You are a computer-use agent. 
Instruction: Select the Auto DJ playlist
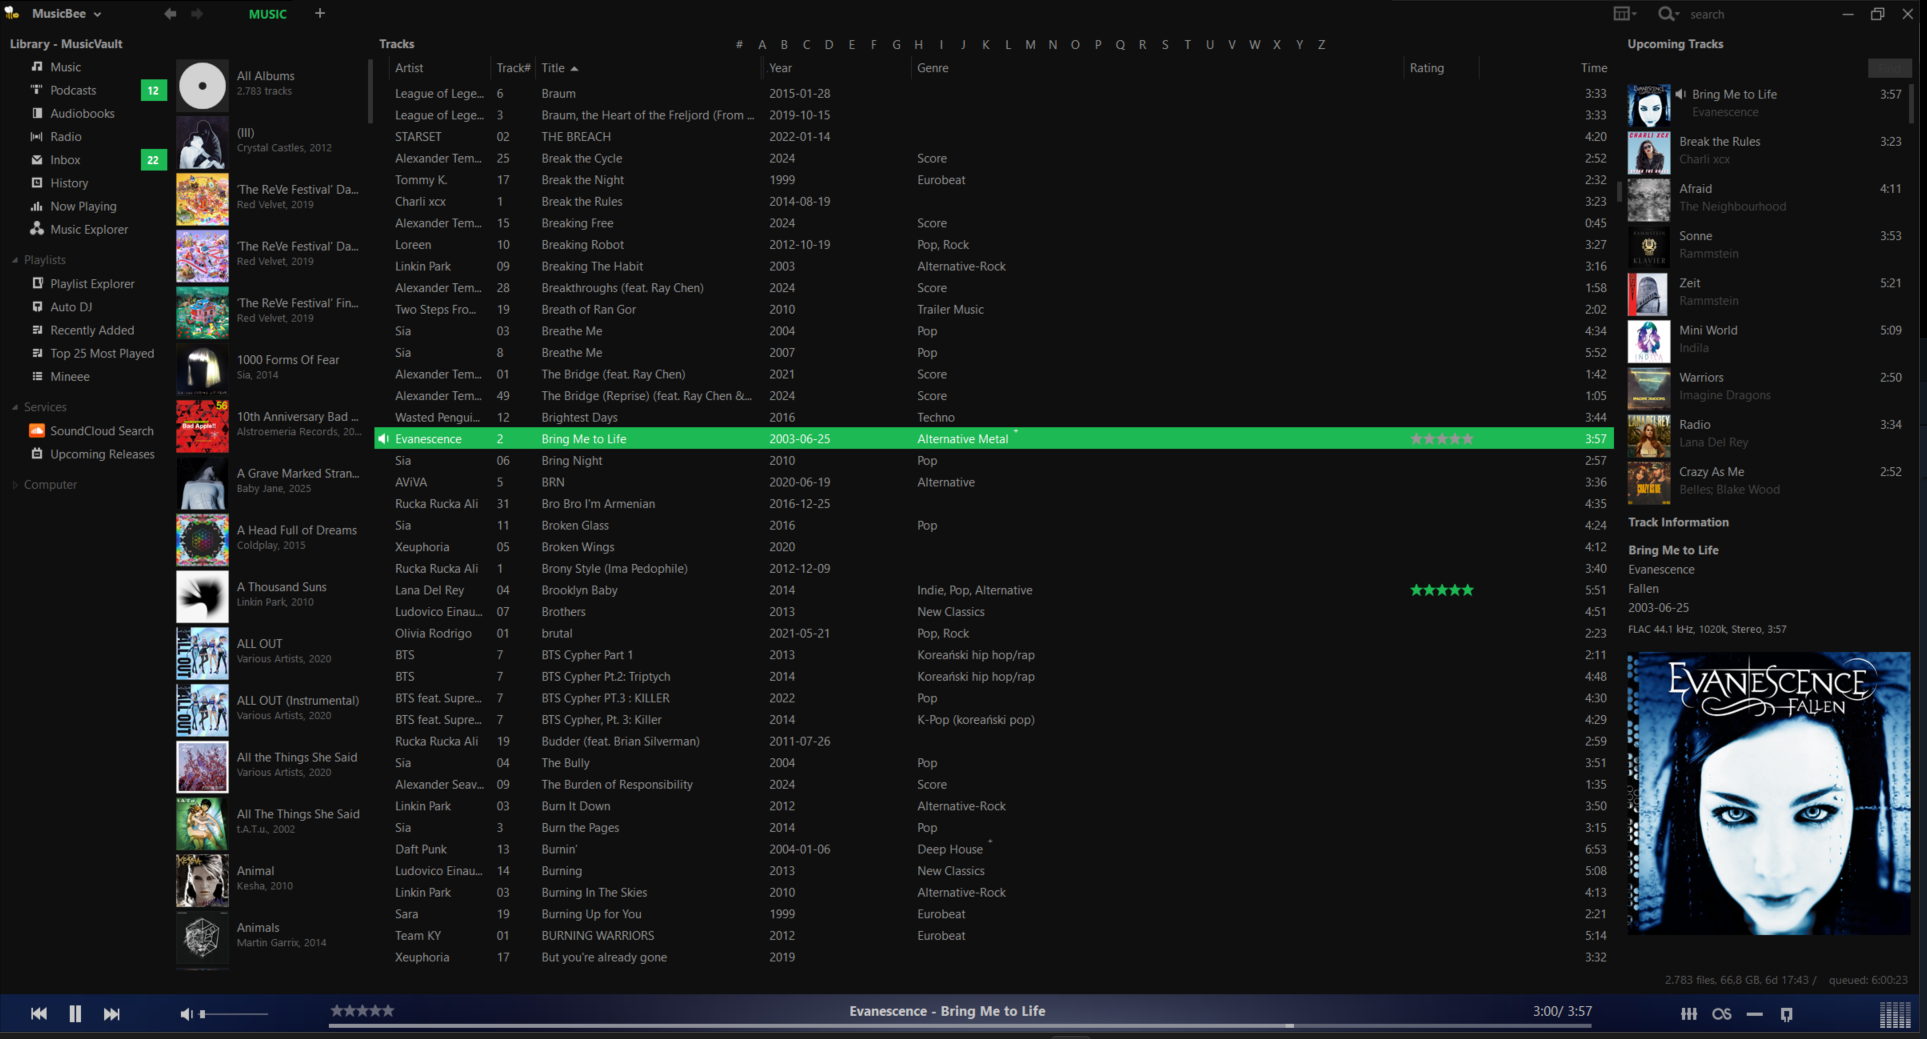click(71, 307)
